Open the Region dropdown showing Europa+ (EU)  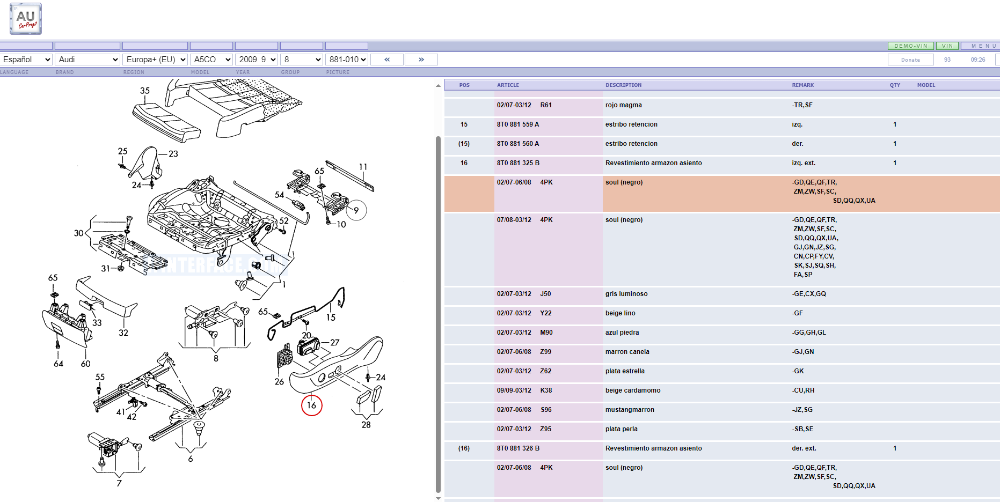pos(155,59)
